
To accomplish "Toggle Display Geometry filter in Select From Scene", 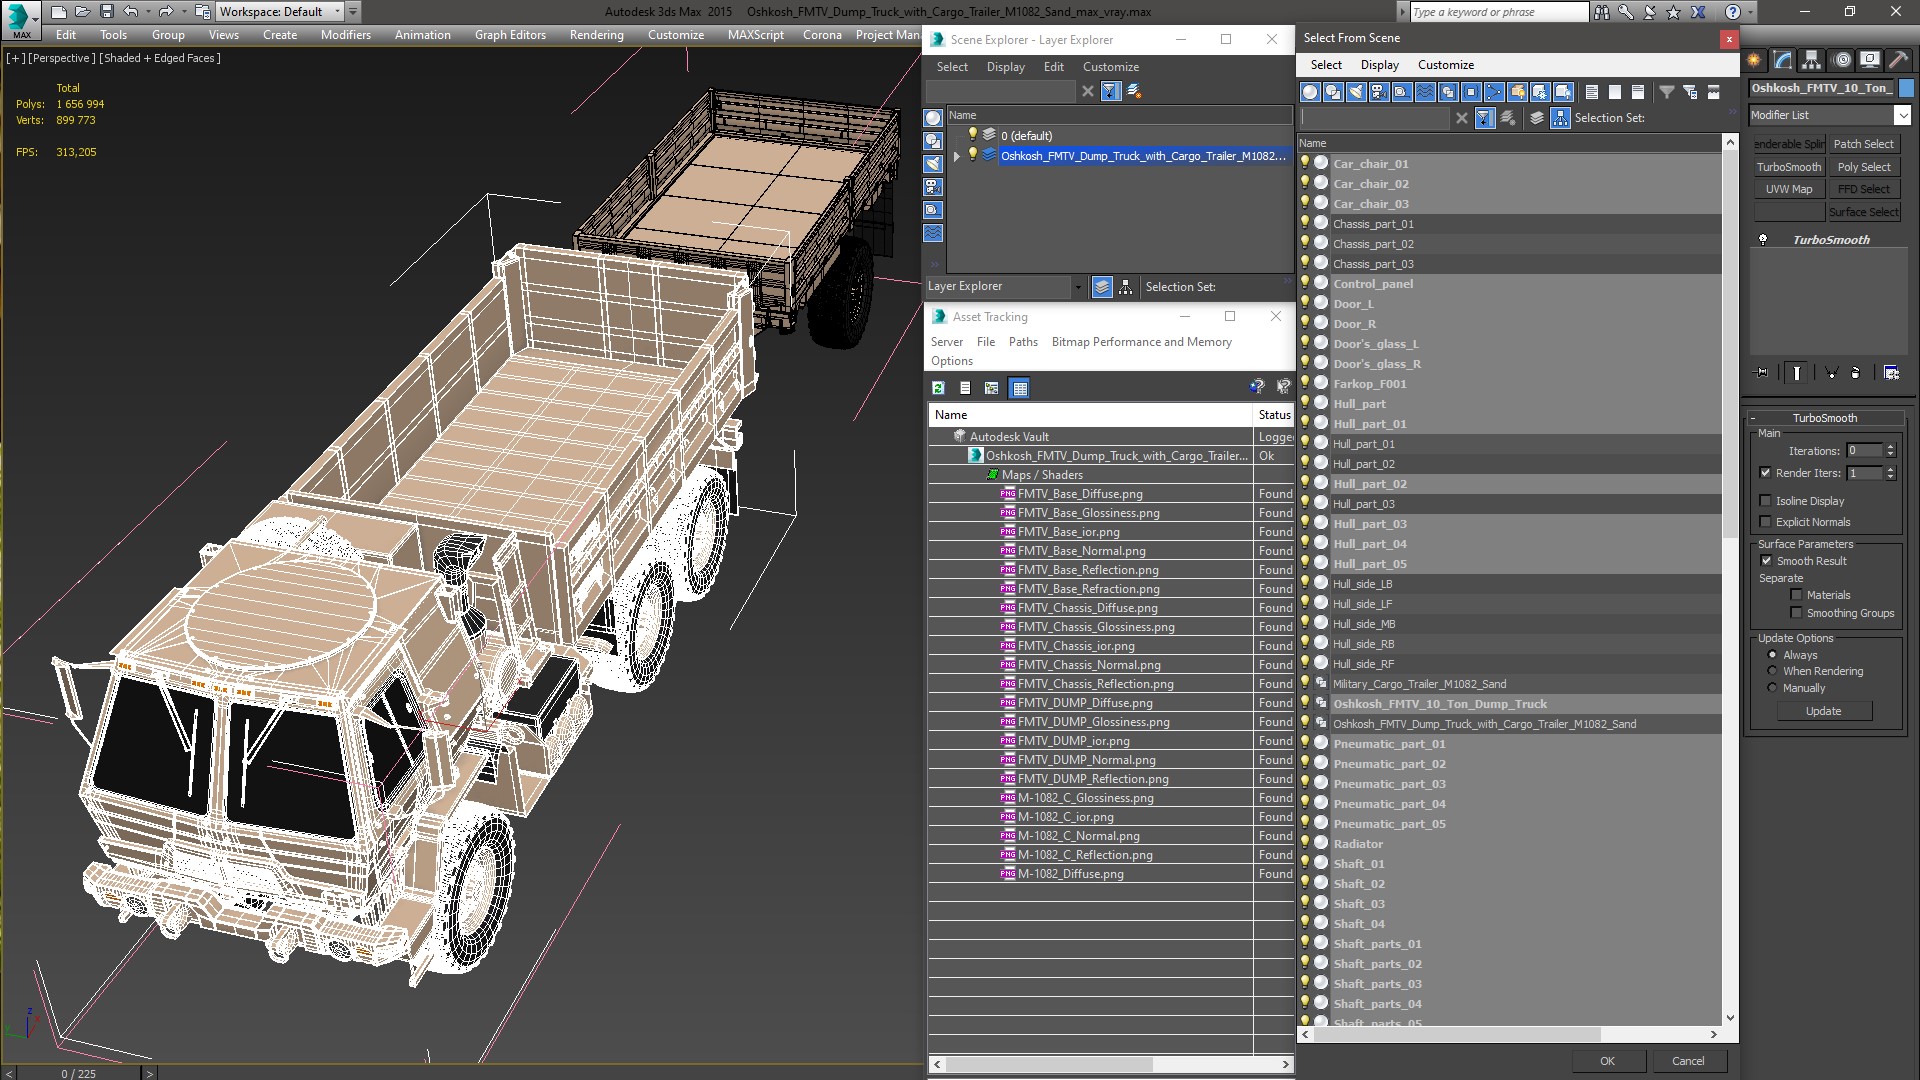I will [1310, 92].
